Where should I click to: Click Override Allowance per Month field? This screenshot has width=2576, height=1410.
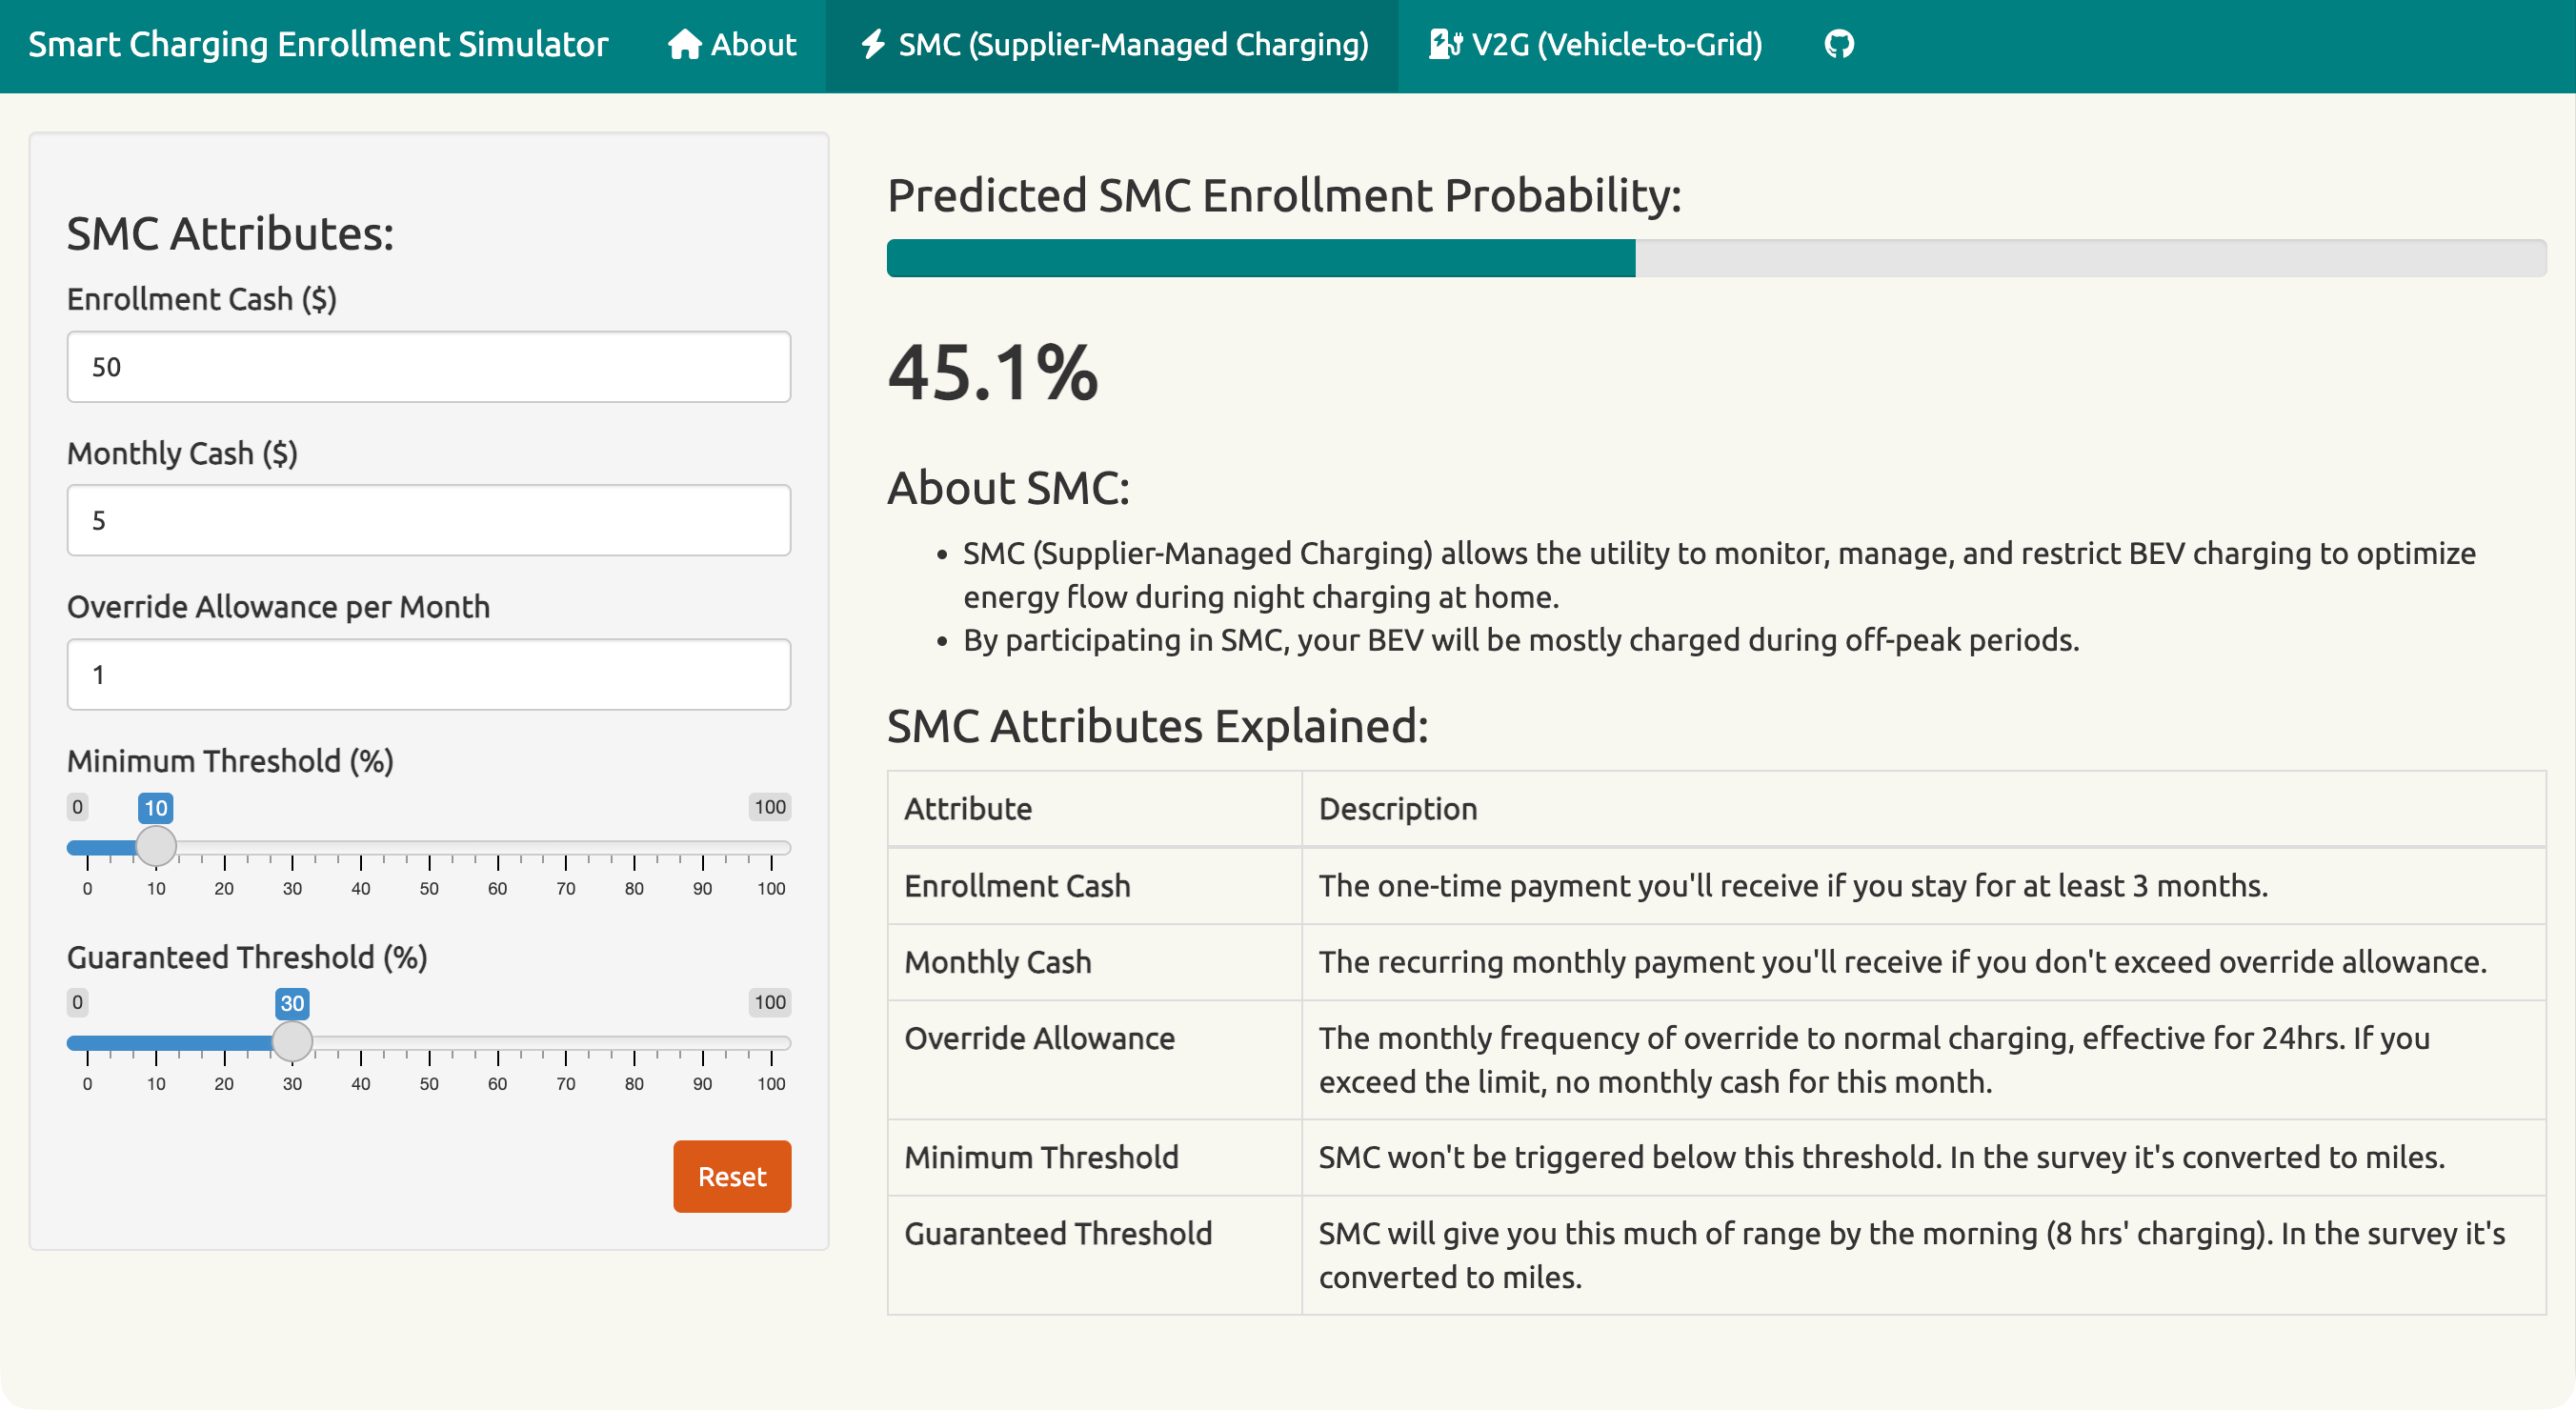click(429, 675)
